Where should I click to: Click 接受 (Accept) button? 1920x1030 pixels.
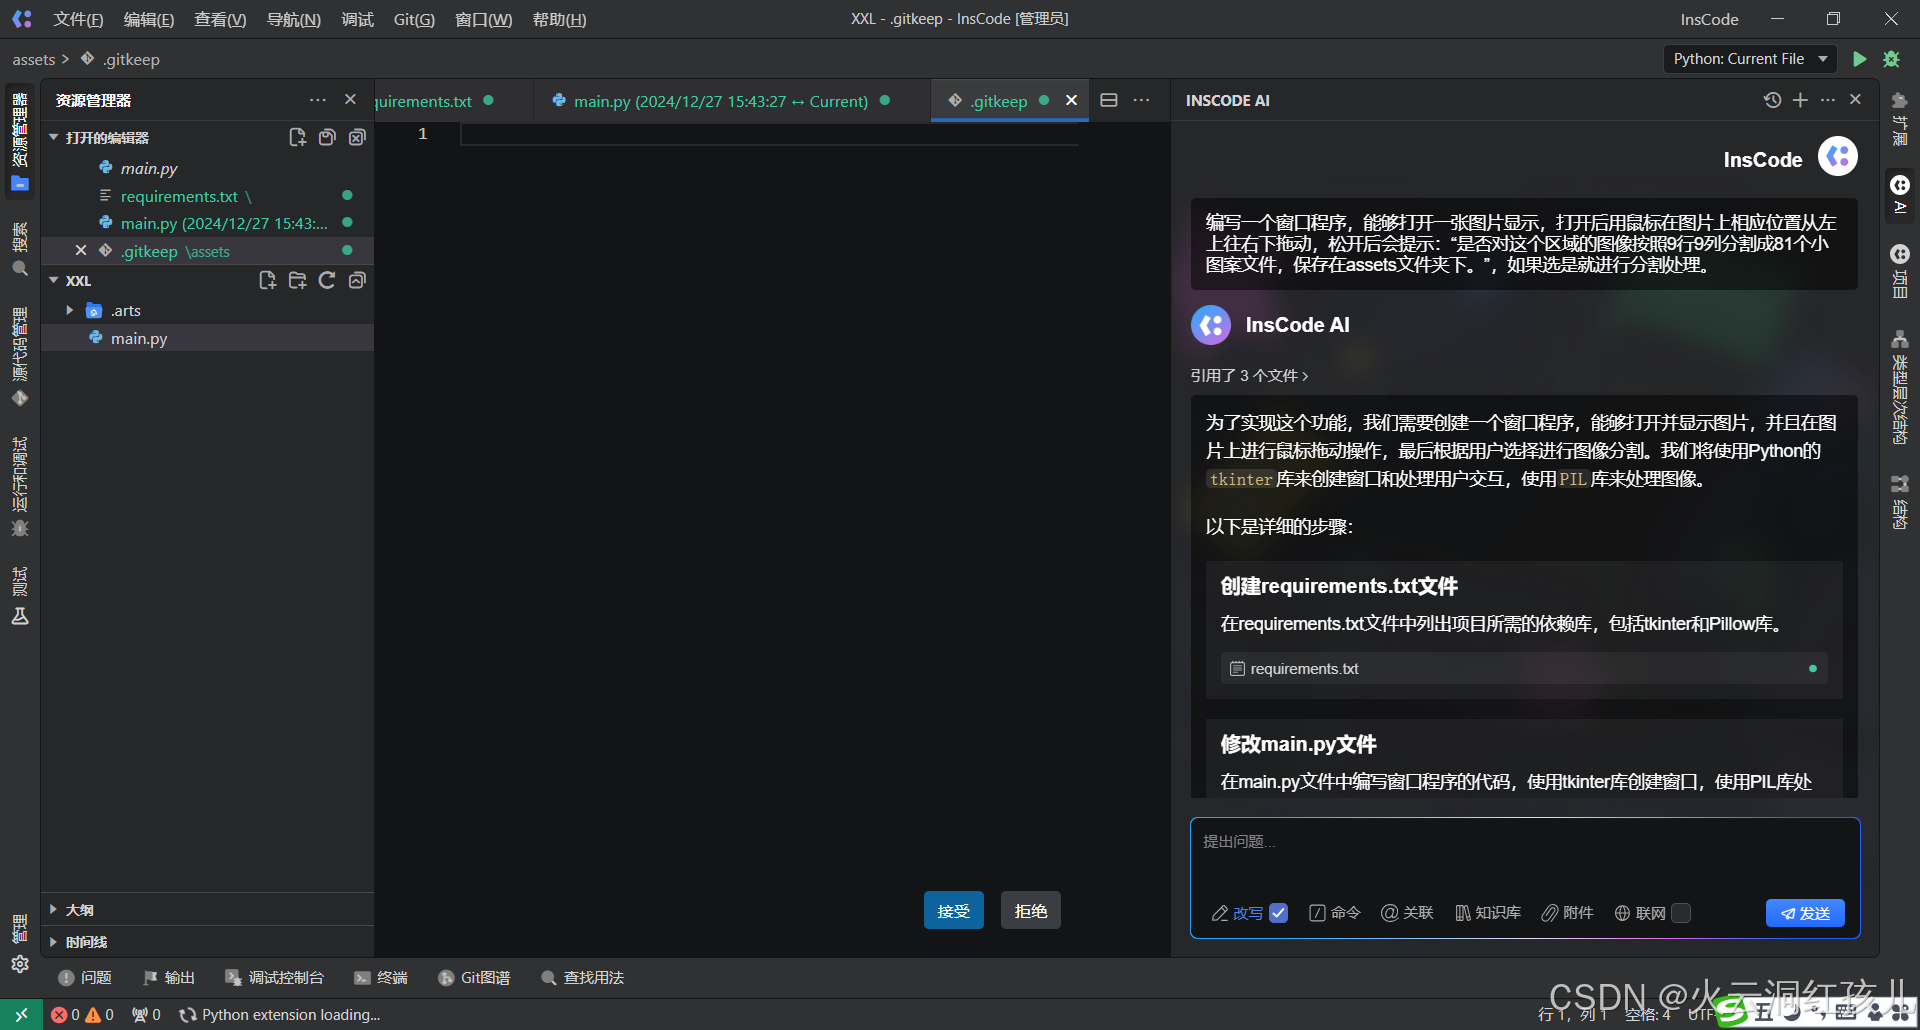point(954,910)
